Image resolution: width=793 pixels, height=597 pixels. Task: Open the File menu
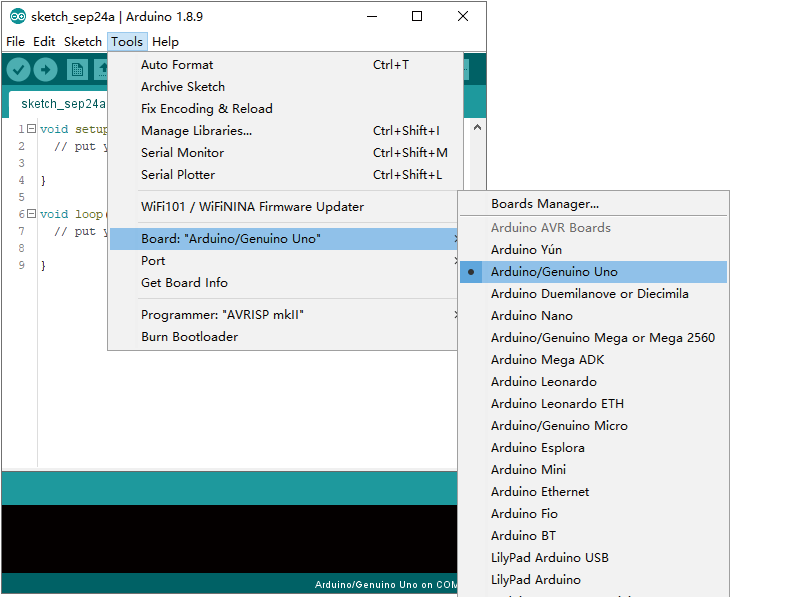pos(15,41)
